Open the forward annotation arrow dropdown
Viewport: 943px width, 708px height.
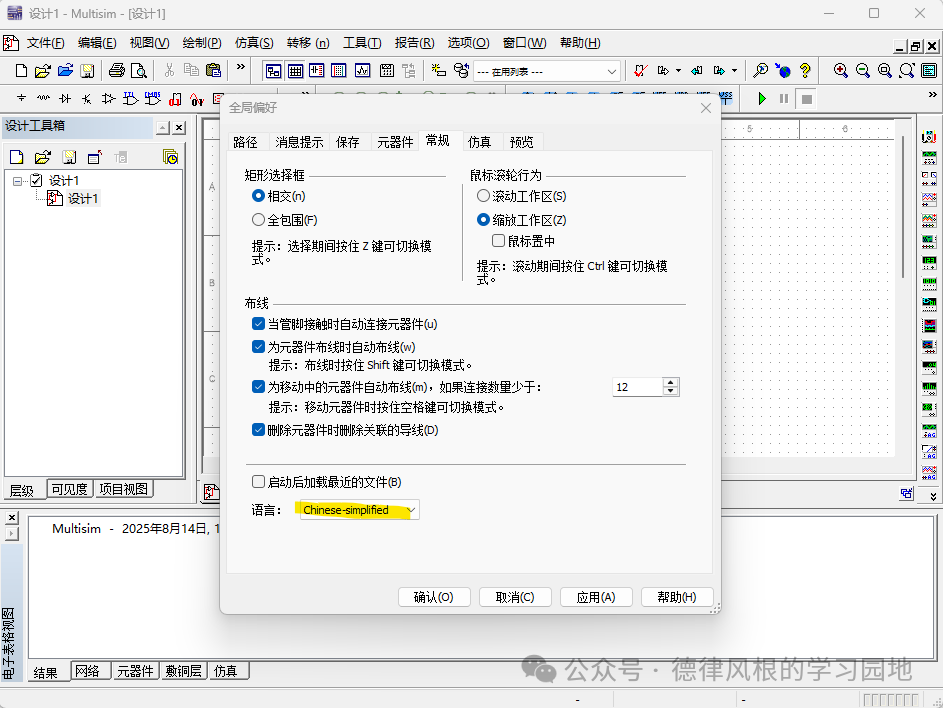click(734, 71)
